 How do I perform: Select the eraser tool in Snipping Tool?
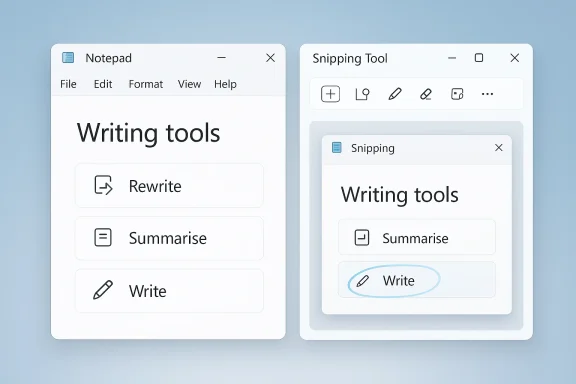[x=426, y=94]
